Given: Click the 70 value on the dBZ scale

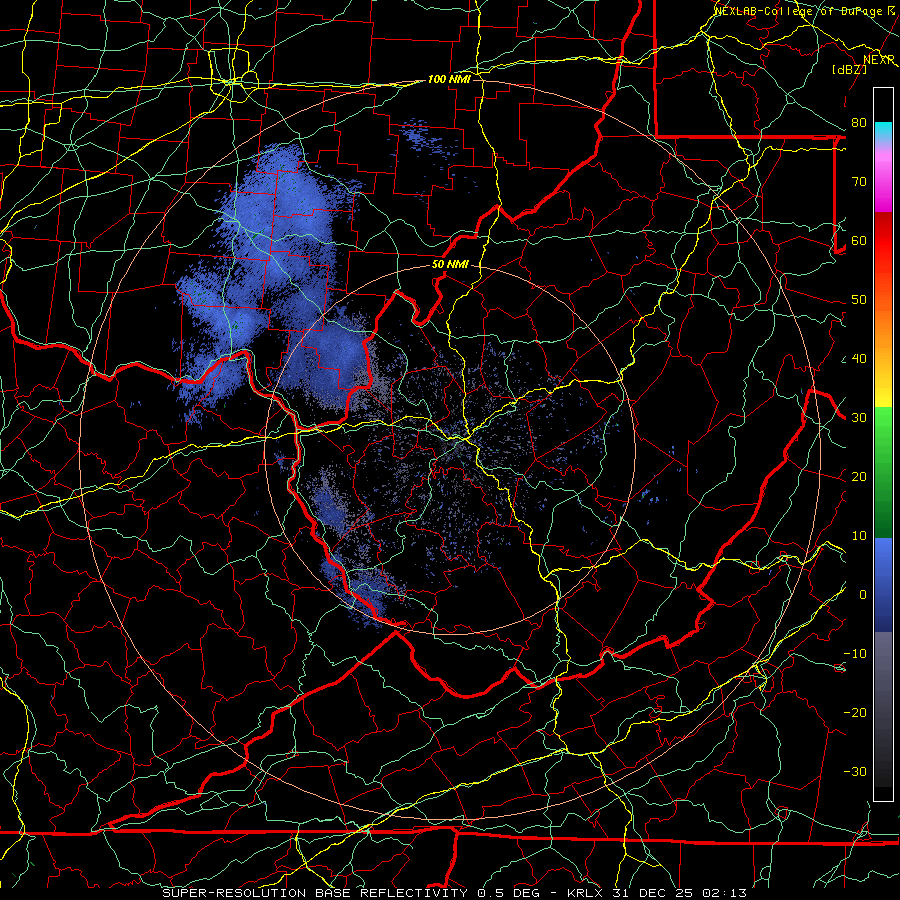Looking at the screenshot, I should 859,182.
